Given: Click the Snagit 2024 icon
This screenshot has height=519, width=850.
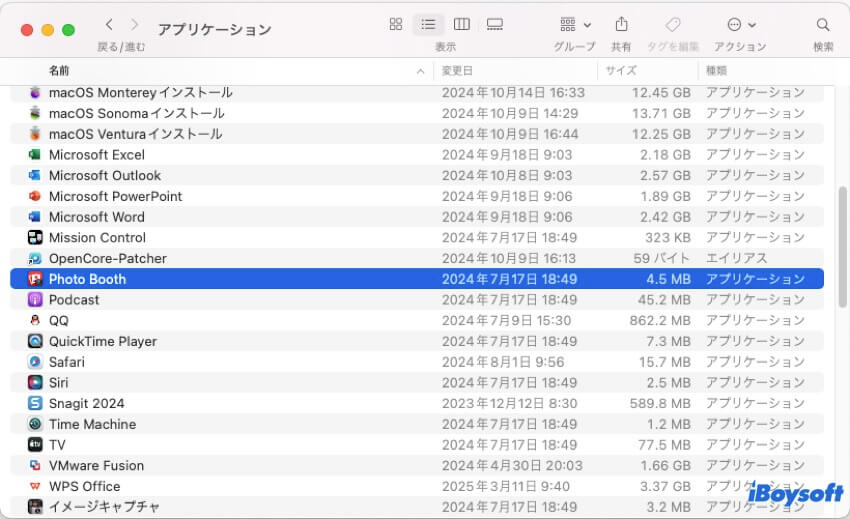Looking at the screenshot, I should pos(35,403).
